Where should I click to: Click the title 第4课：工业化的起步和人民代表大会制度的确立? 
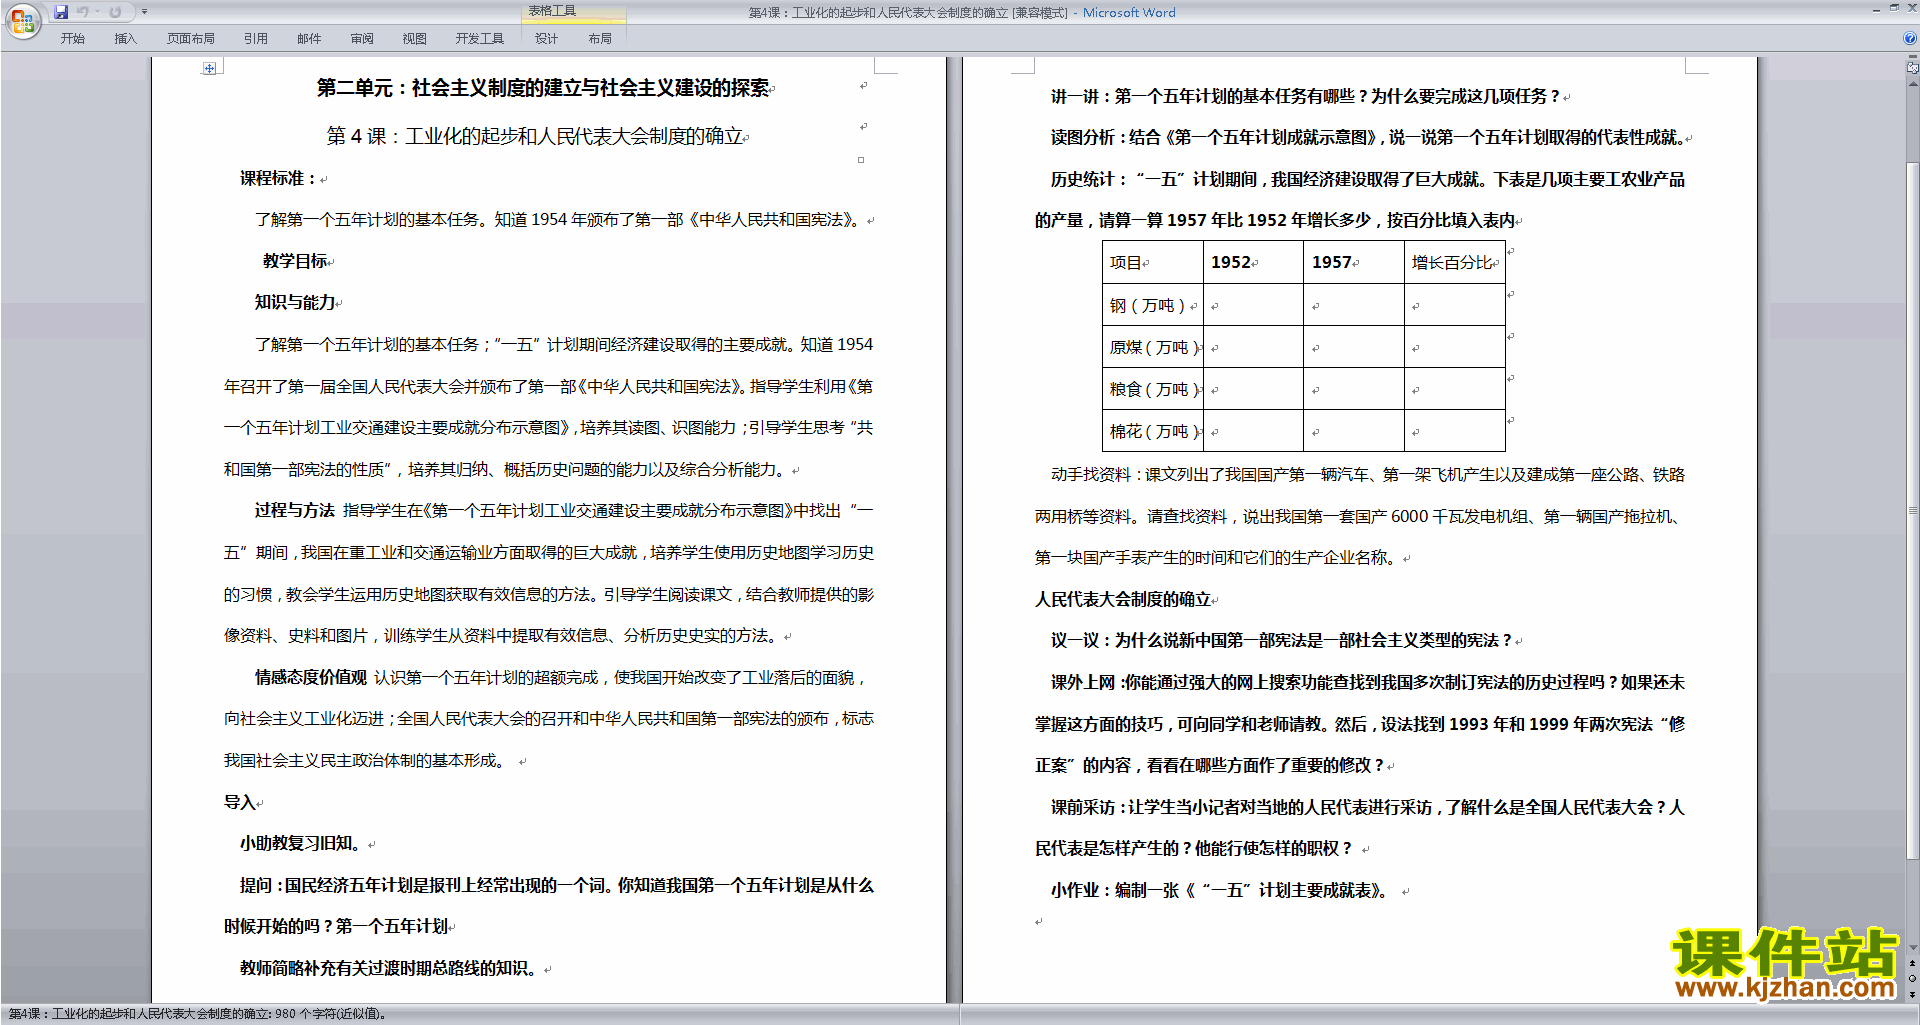click(535, 136)
